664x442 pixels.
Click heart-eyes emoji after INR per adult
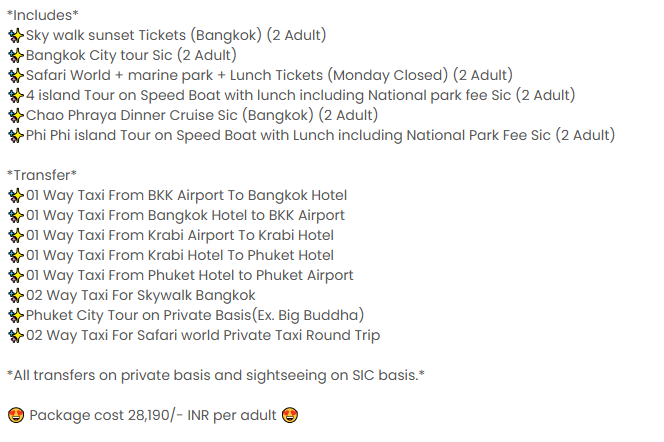290,415
